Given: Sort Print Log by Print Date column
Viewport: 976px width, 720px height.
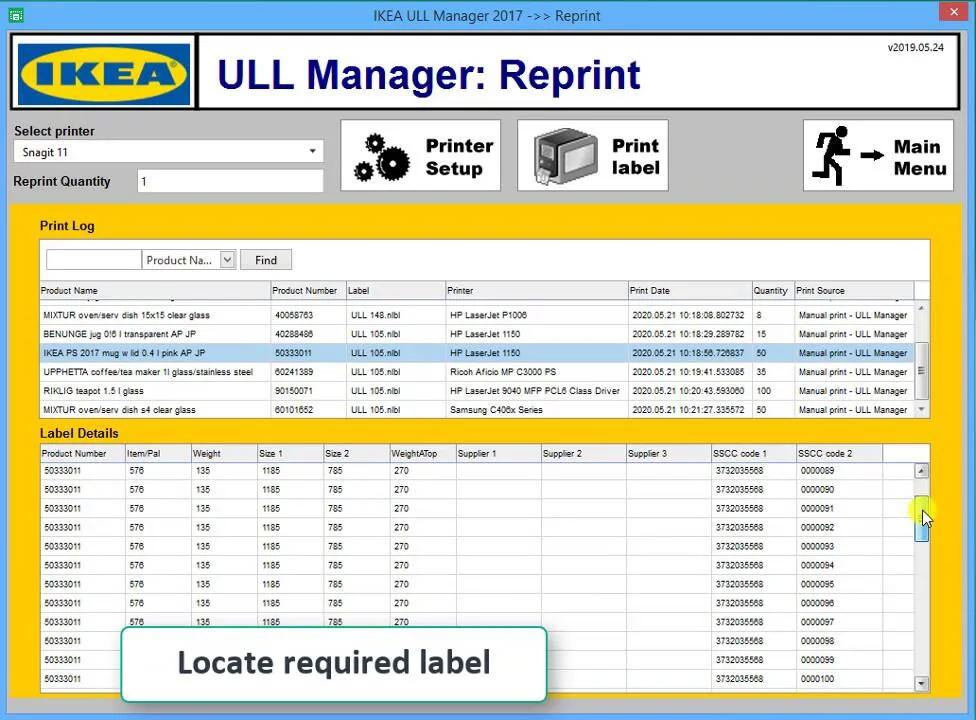Looking at the screenshot, I should pos(690,291).
